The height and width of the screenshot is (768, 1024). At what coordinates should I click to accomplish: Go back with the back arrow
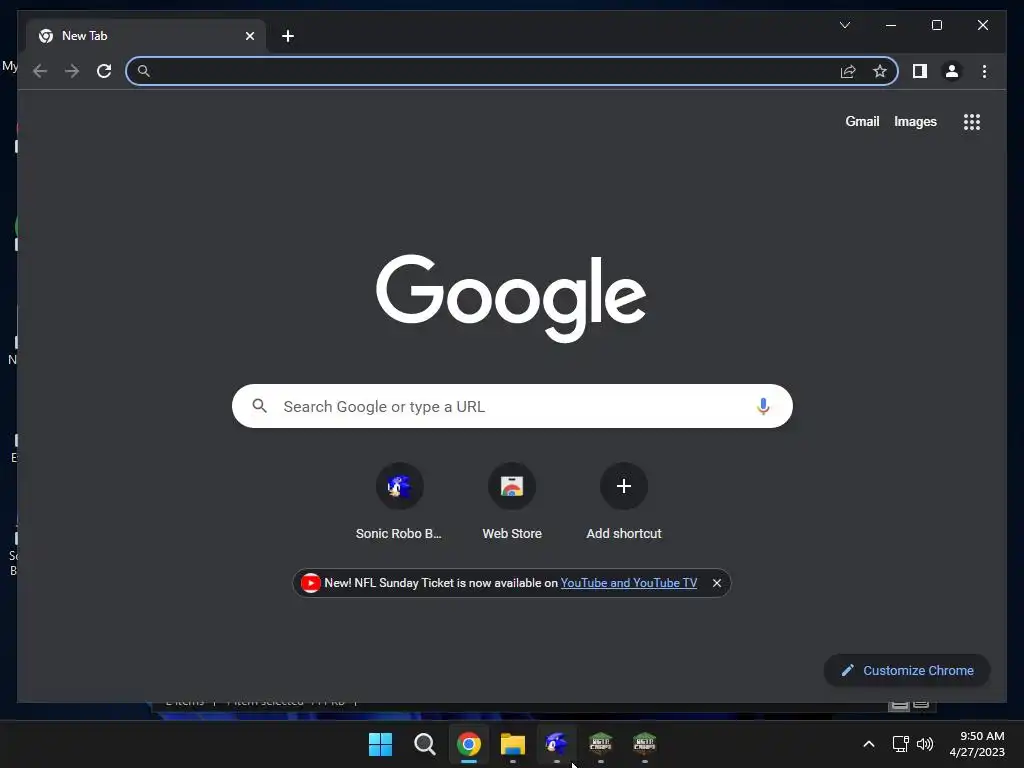pos(40,71)
